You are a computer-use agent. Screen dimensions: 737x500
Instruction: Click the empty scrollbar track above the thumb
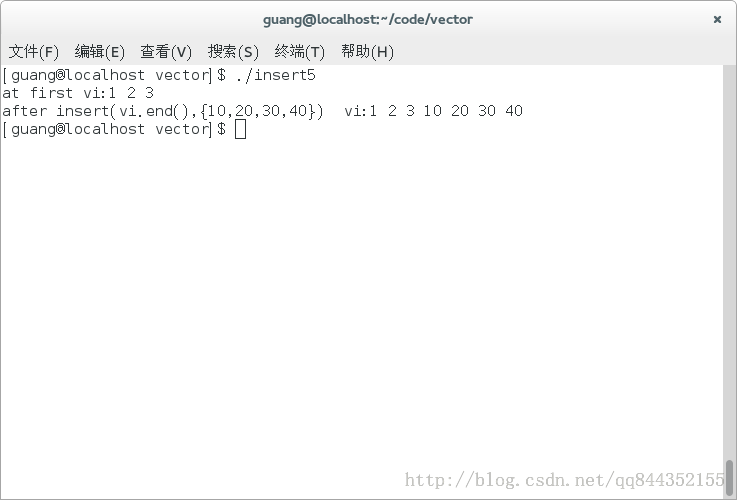(729, 262)
